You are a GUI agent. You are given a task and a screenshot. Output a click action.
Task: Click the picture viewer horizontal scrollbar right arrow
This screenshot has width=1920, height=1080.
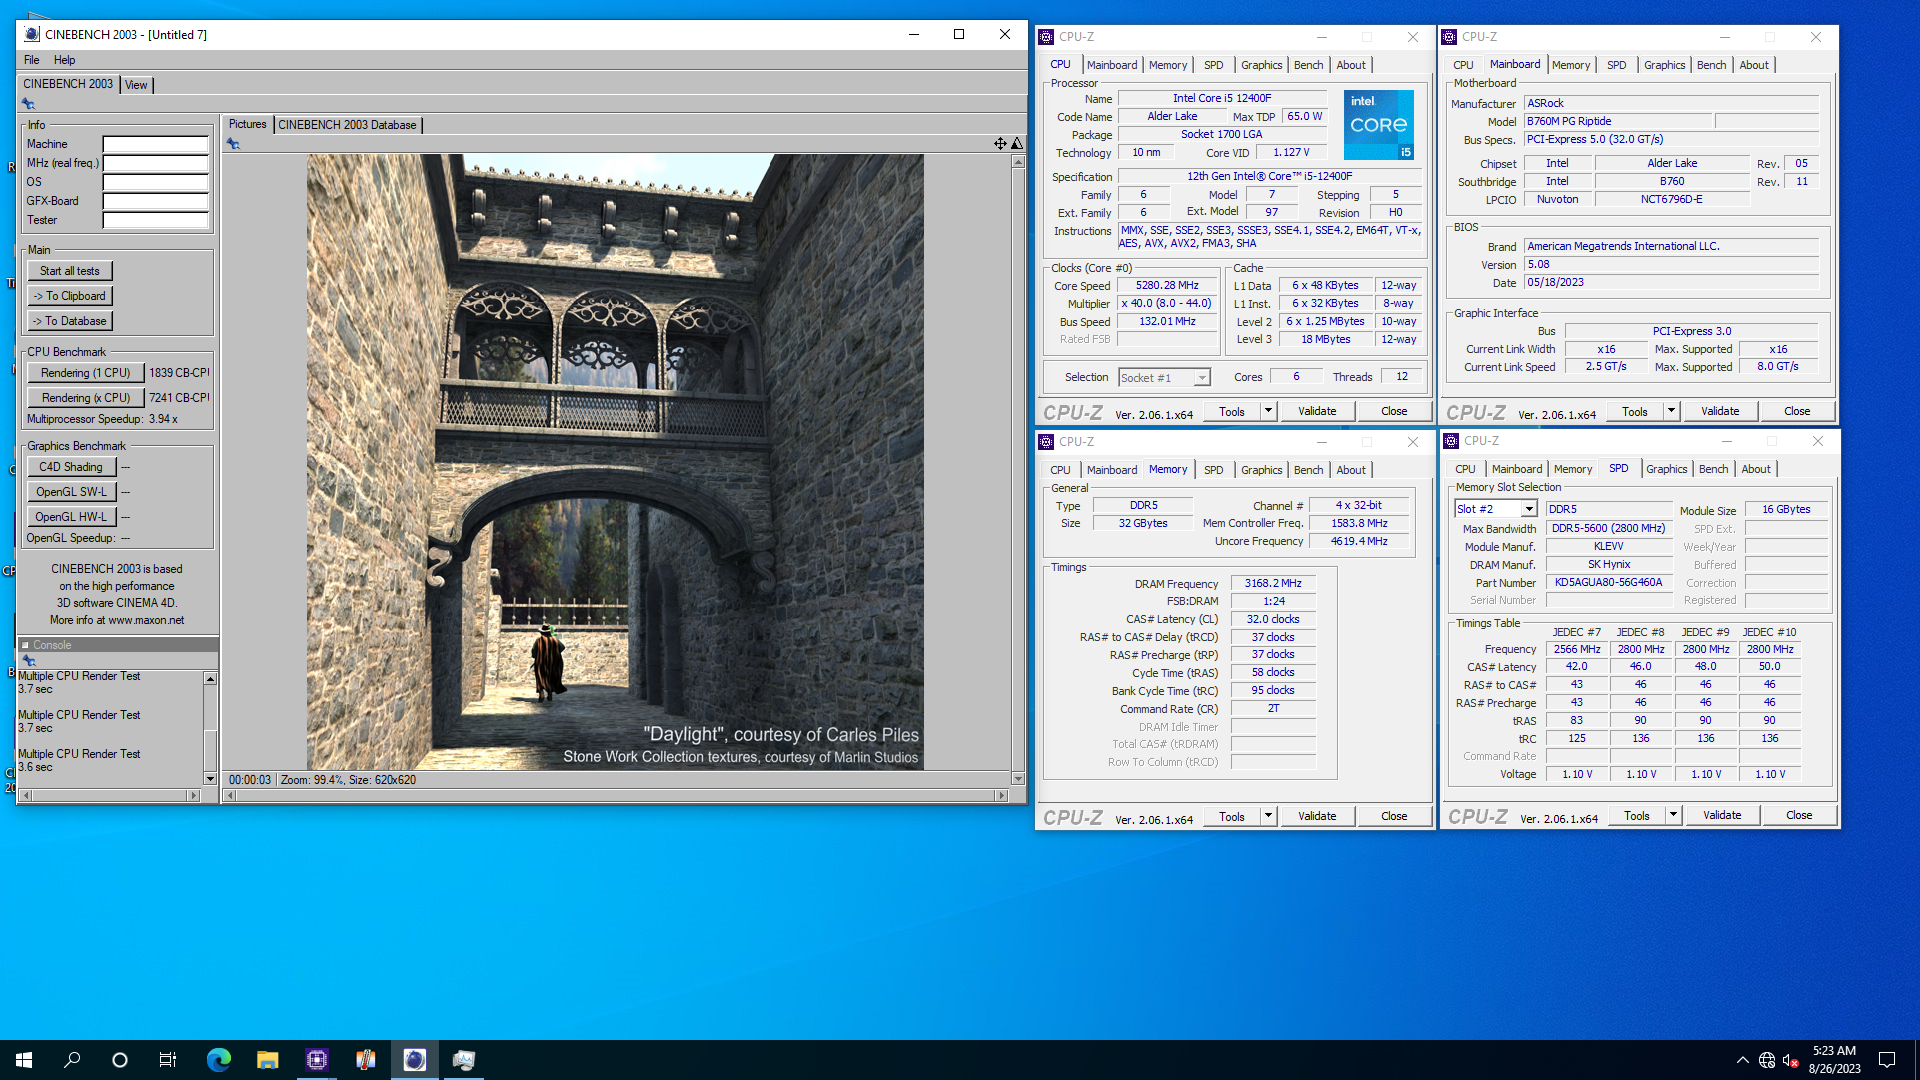point(1001,796)
